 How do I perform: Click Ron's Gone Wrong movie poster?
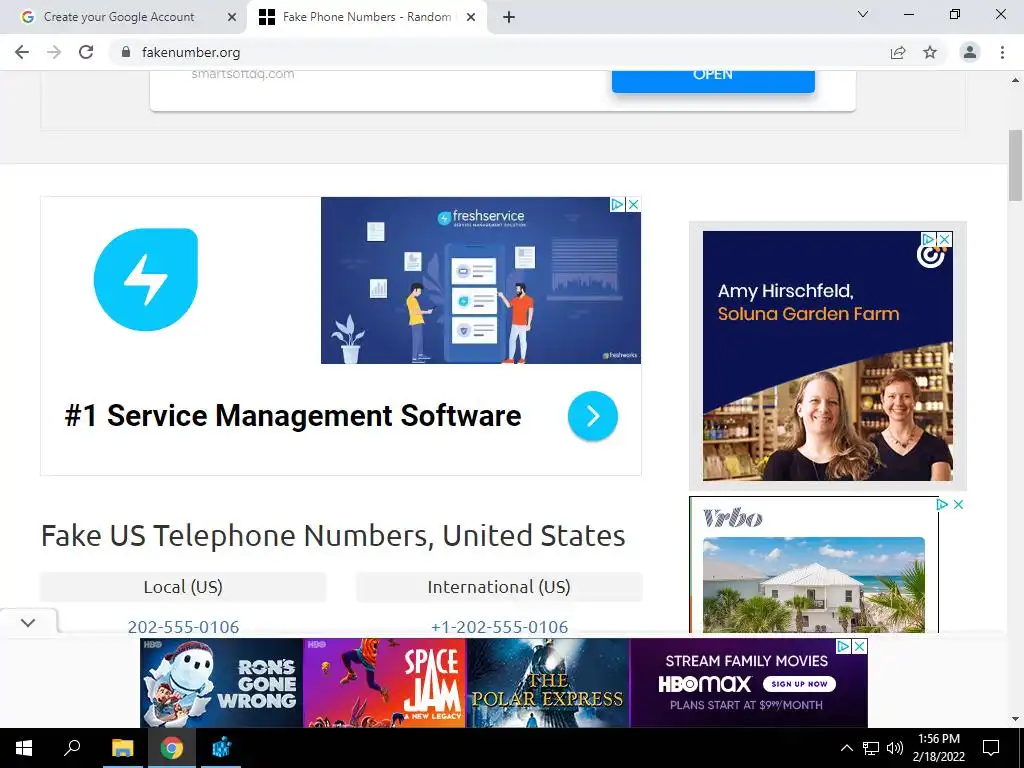221,683
